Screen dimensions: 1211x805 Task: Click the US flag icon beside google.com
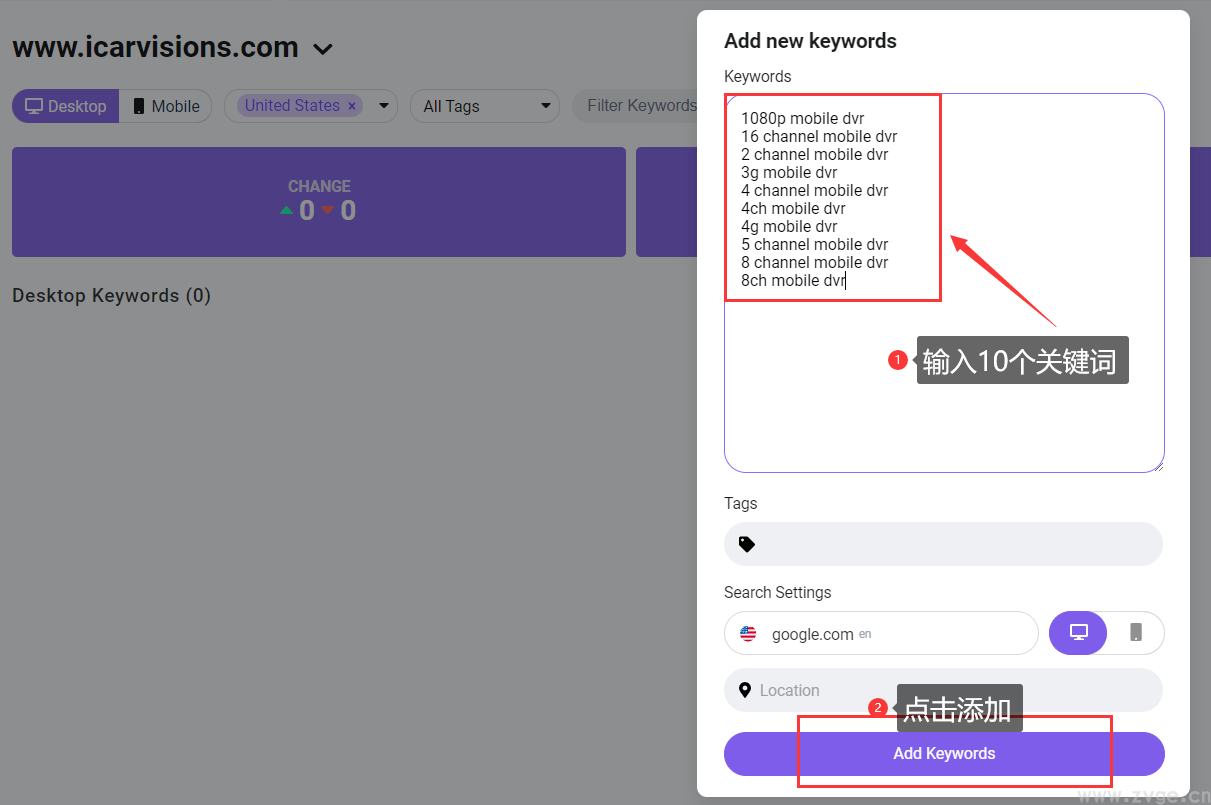pyautogui.click(x=748, y=634)
